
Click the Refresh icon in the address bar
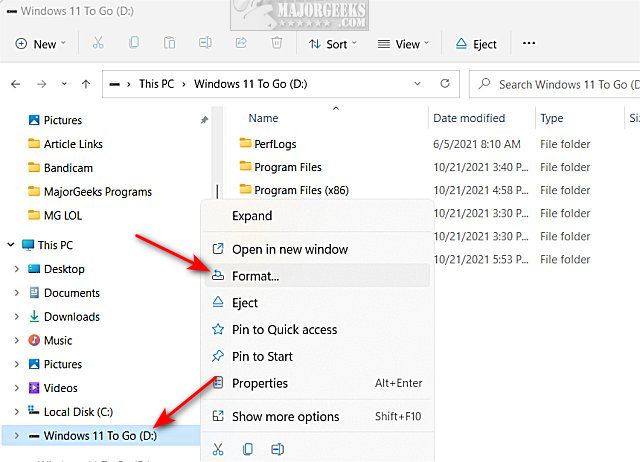445,84
